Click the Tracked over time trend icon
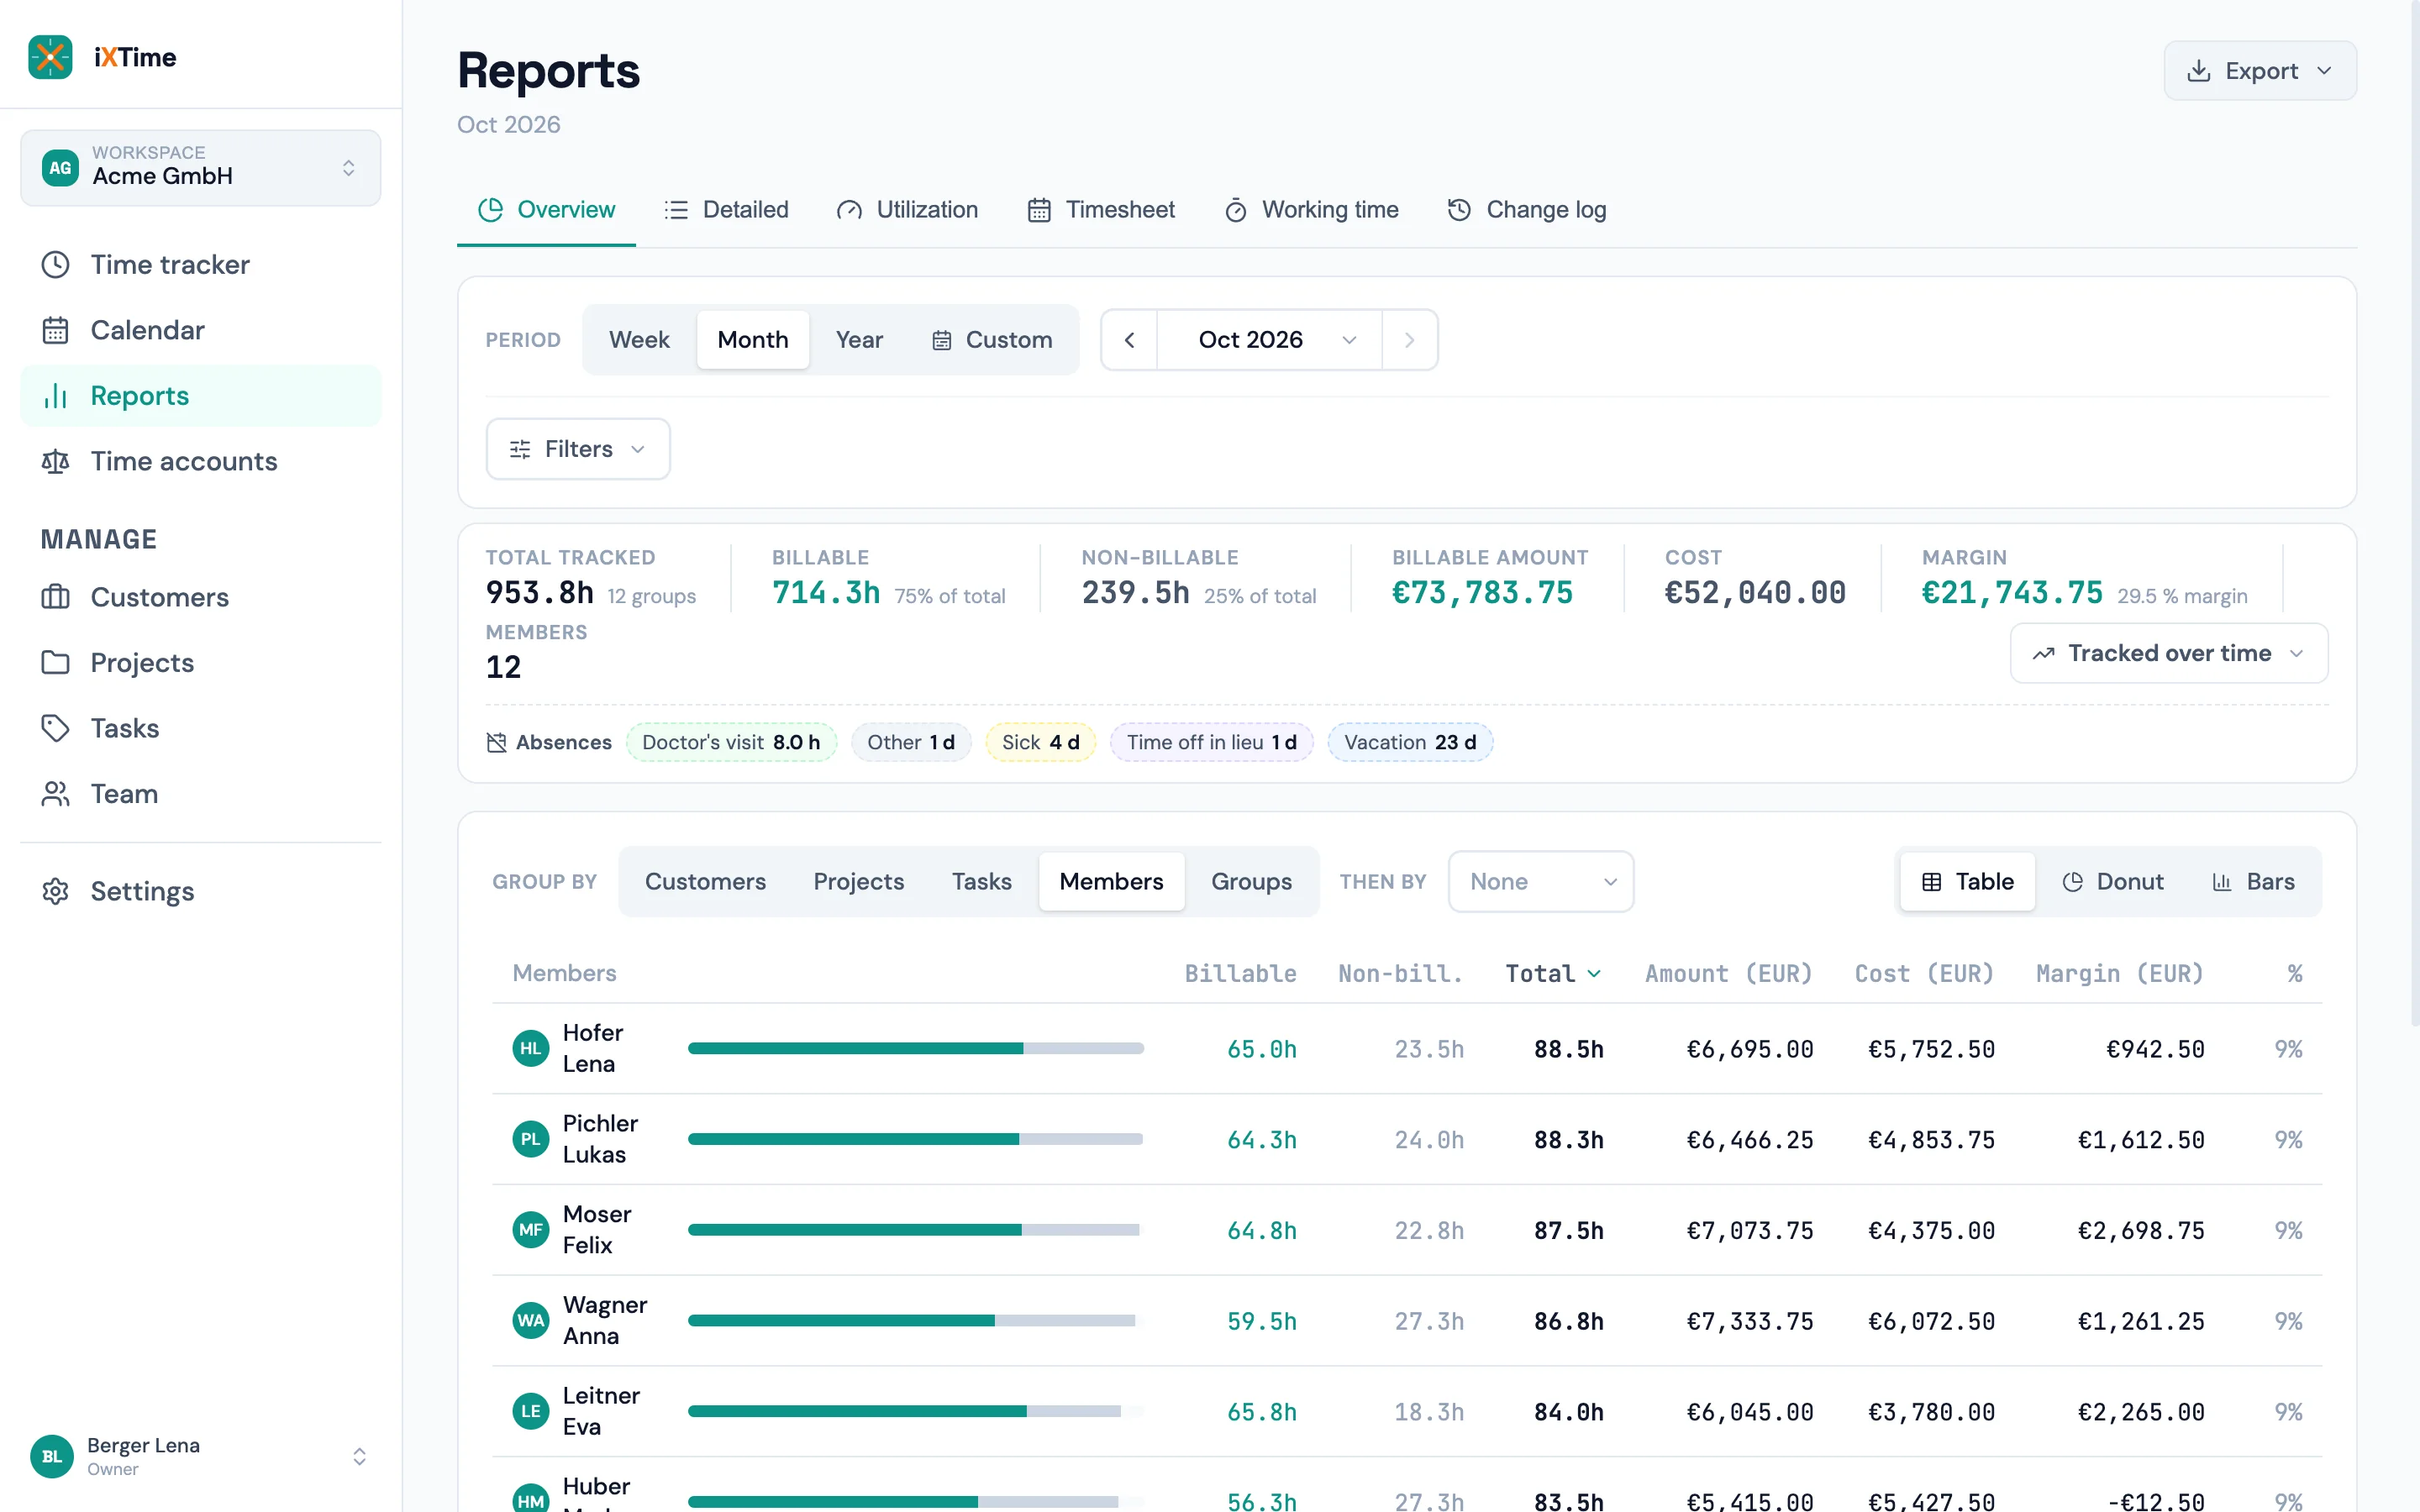 pos(2043,653)
